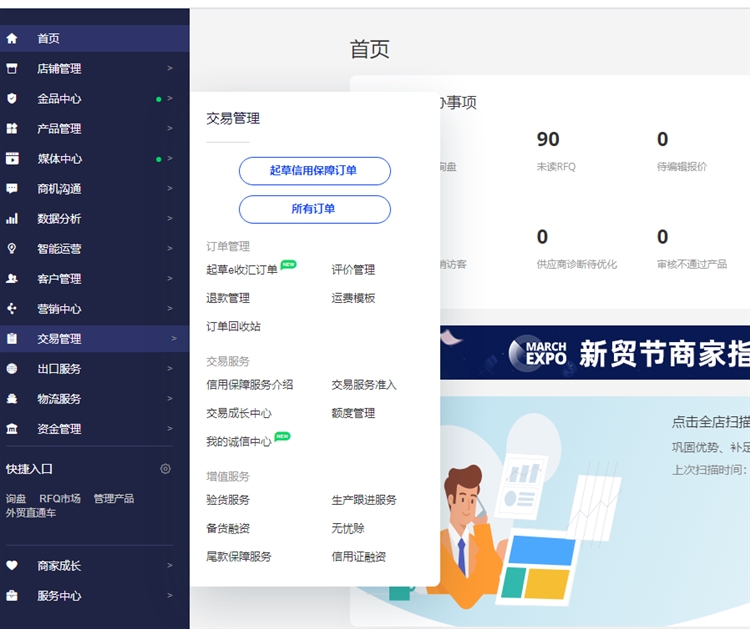Click the home icon beside 首页
Viewport: 750px width, 629px height.
(12, 38)
